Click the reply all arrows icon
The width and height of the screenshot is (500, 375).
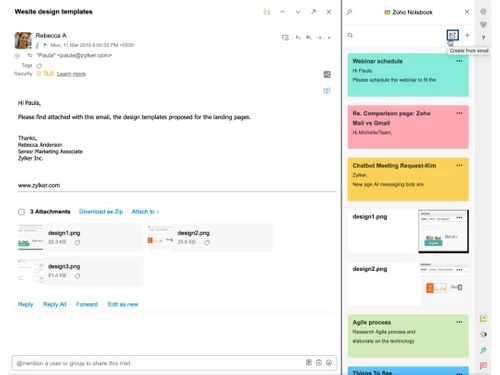click(x=309, y=38)
